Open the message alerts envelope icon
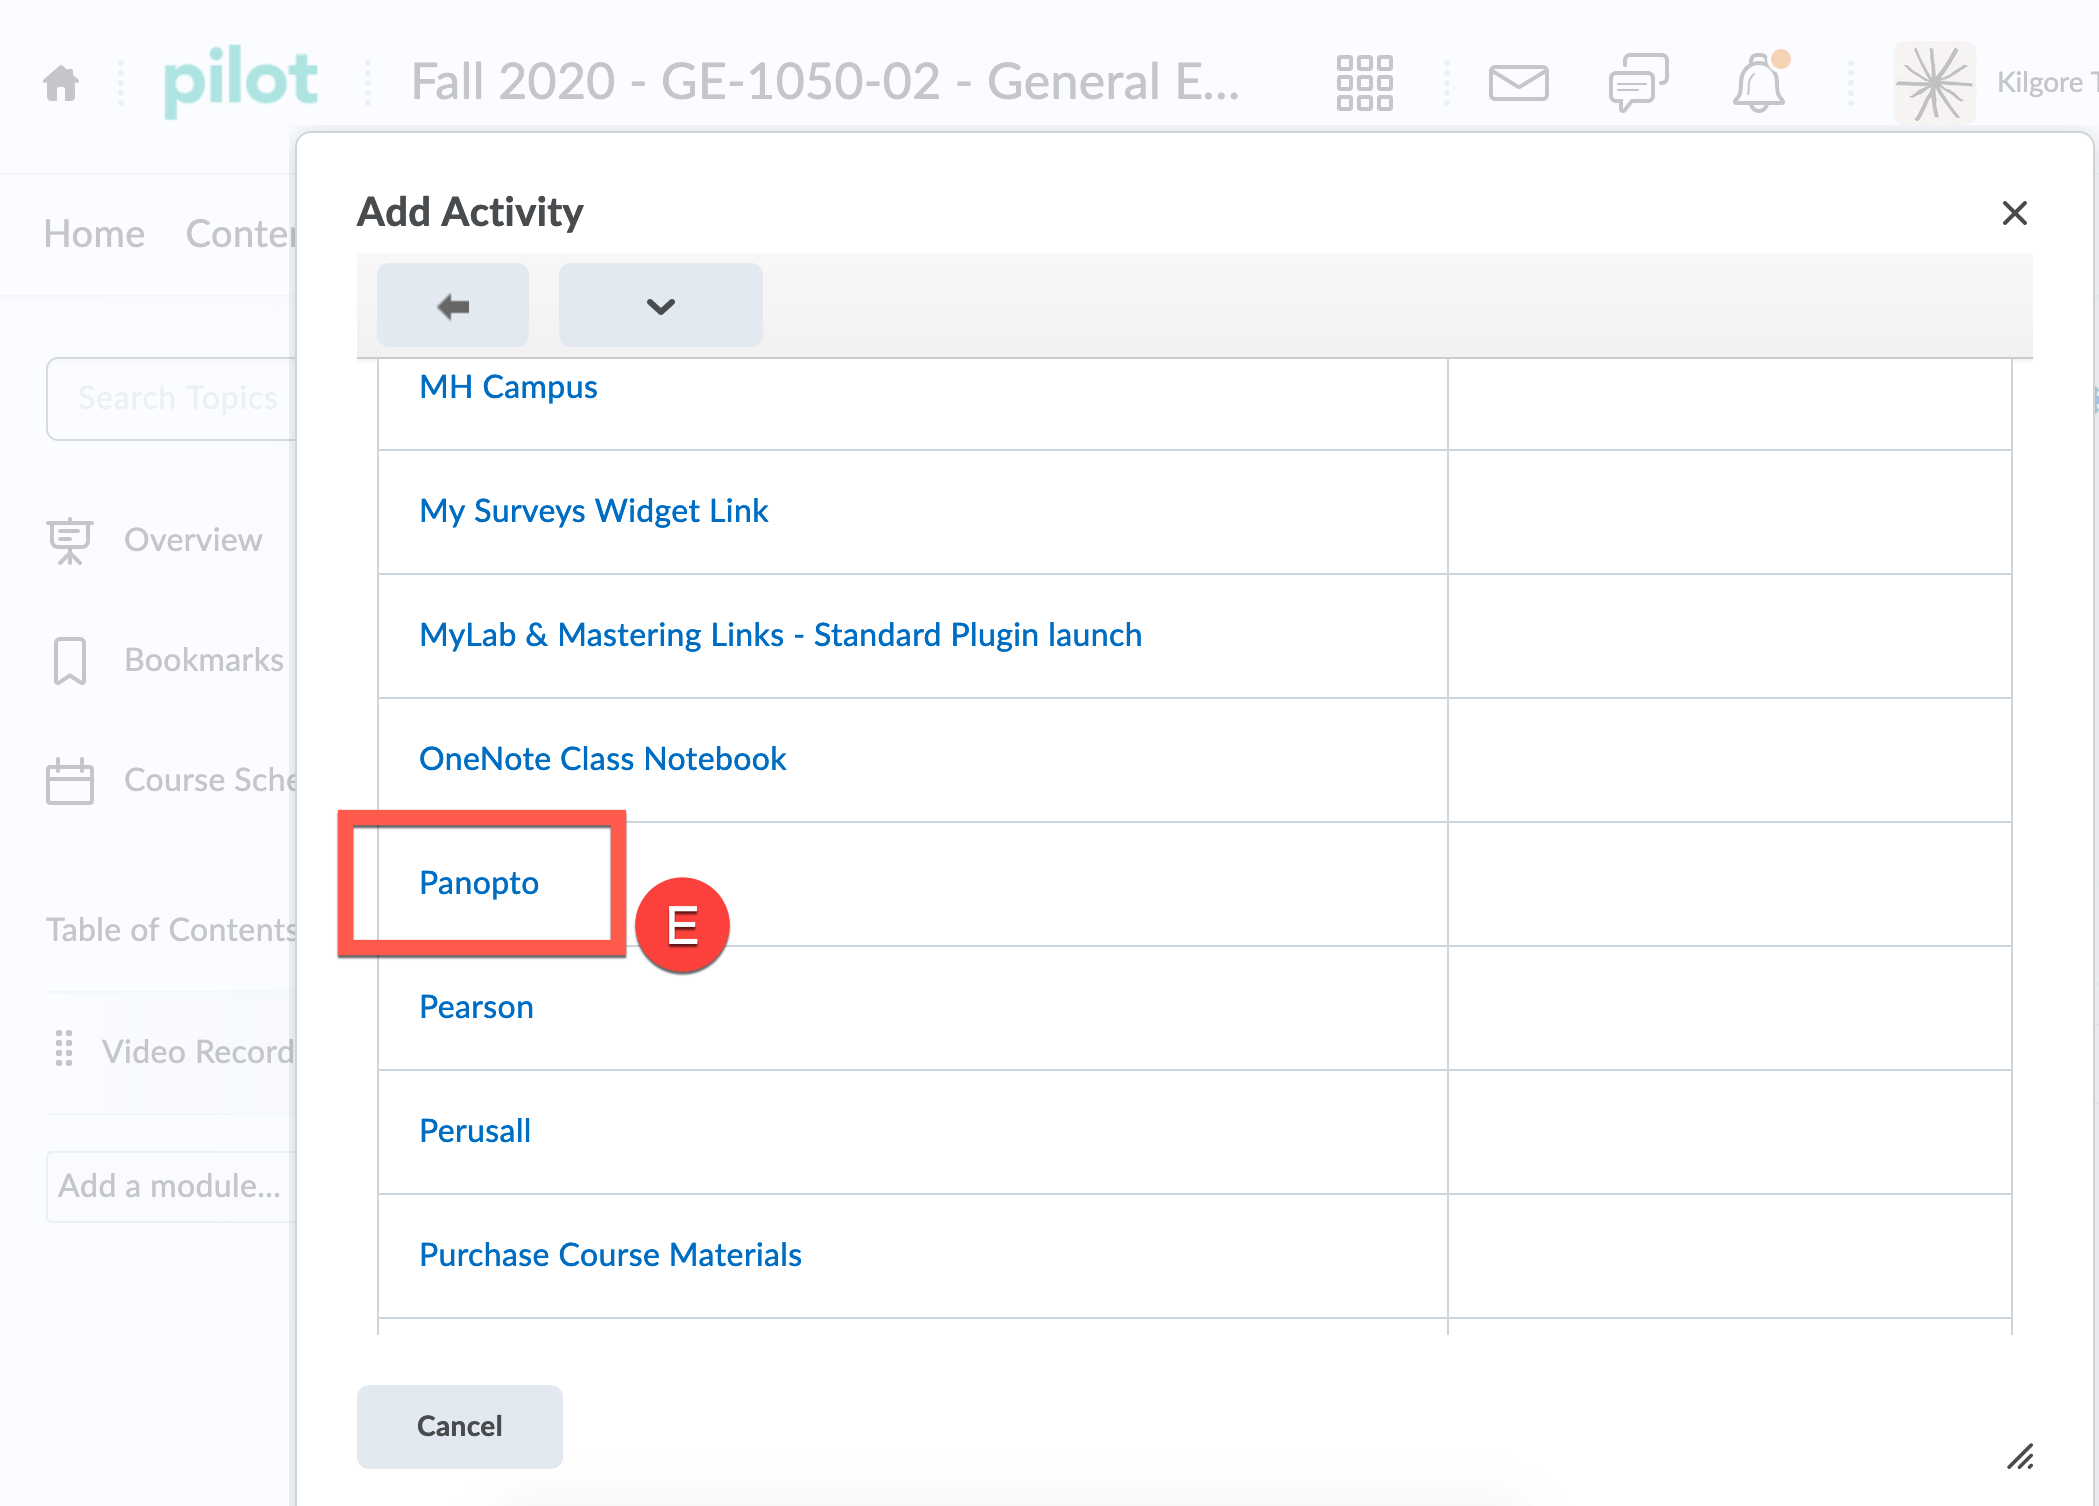Screen dimensions: 2099x1506 1518,82
